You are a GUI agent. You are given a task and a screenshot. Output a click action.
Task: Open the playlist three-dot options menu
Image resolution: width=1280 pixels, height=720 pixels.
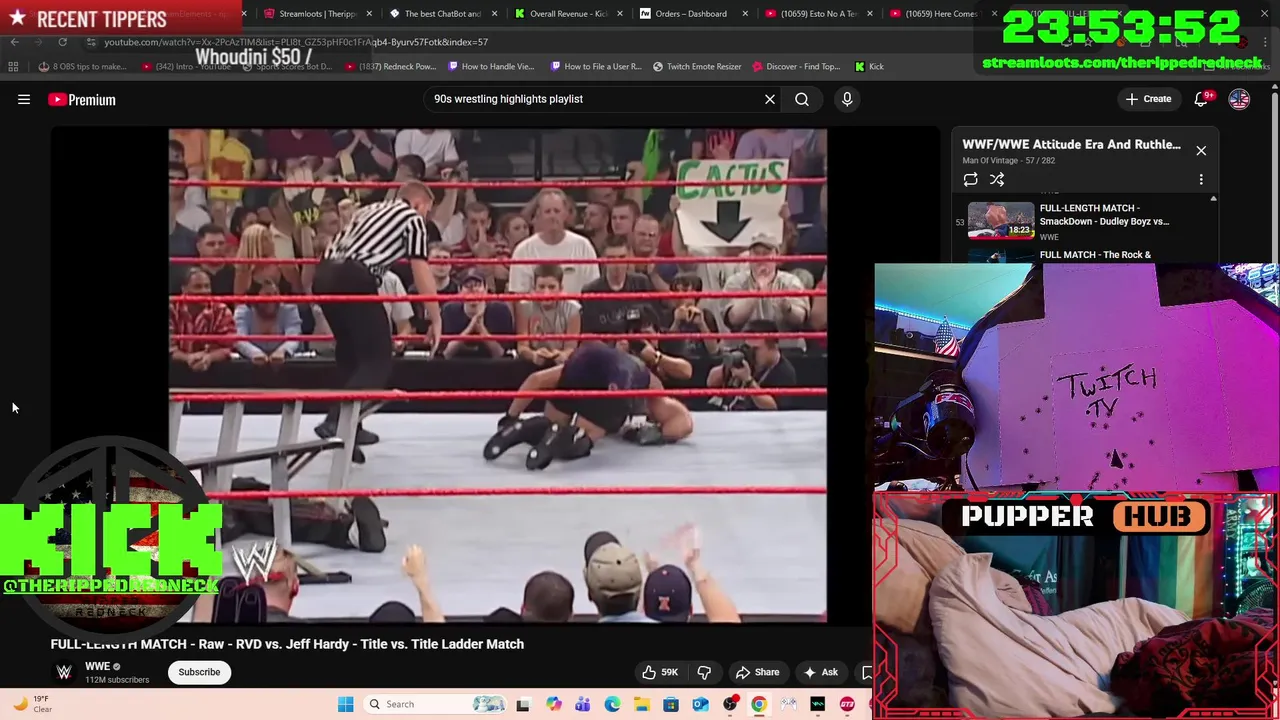pyautogui.click(x=1201, y=180)
